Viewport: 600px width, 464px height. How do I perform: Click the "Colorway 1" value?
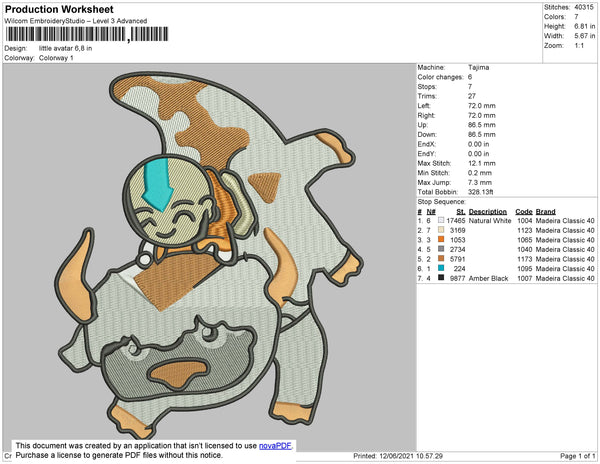coord(56,58)
